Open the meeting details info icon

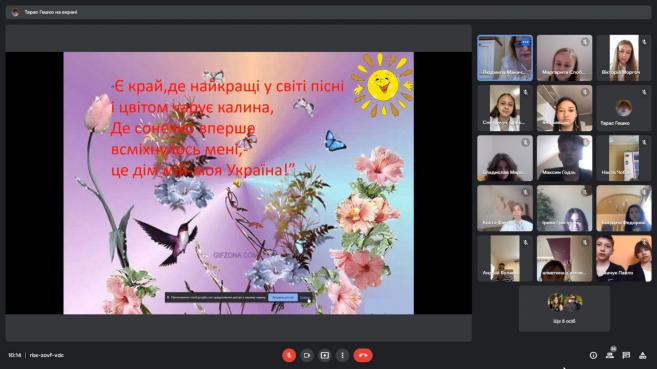pyautogui.click(x=593, y=355)
